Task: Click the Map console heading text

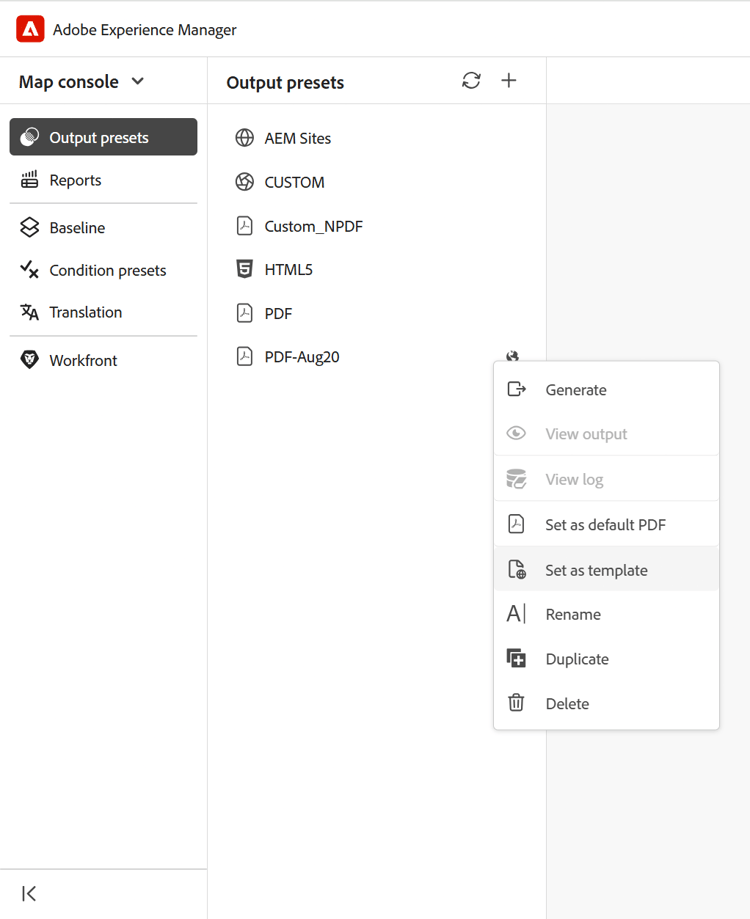Action: coord(69,81)
